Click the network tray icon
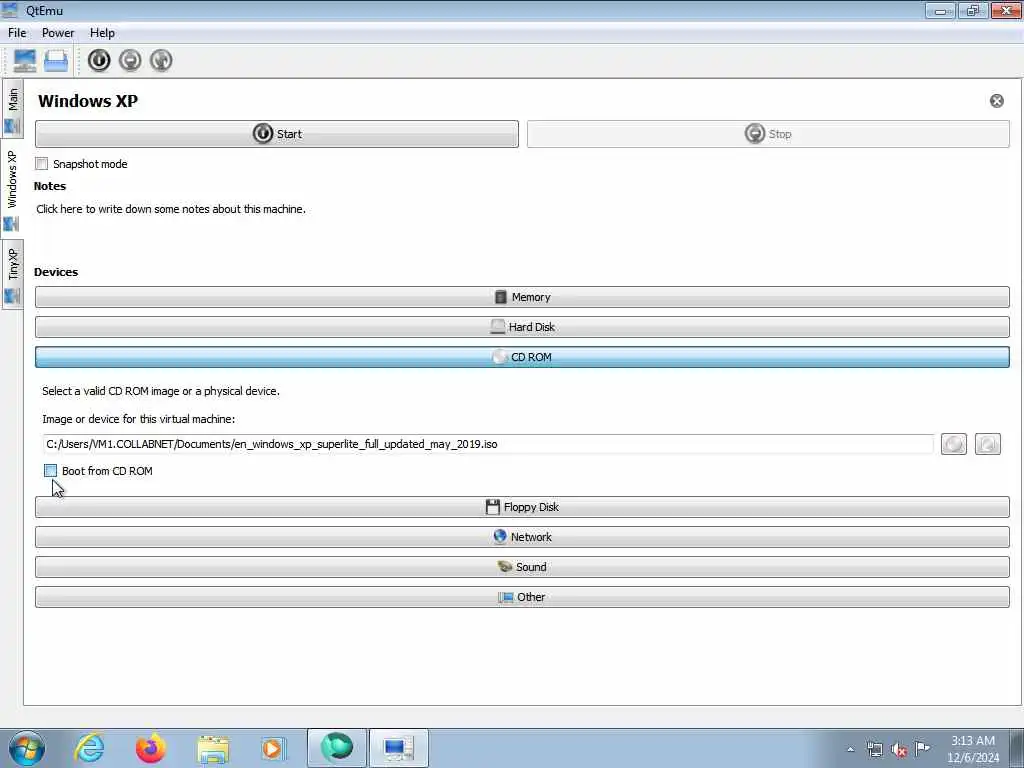The height and width of the screenshot is (768, 1024). [874, 750]
